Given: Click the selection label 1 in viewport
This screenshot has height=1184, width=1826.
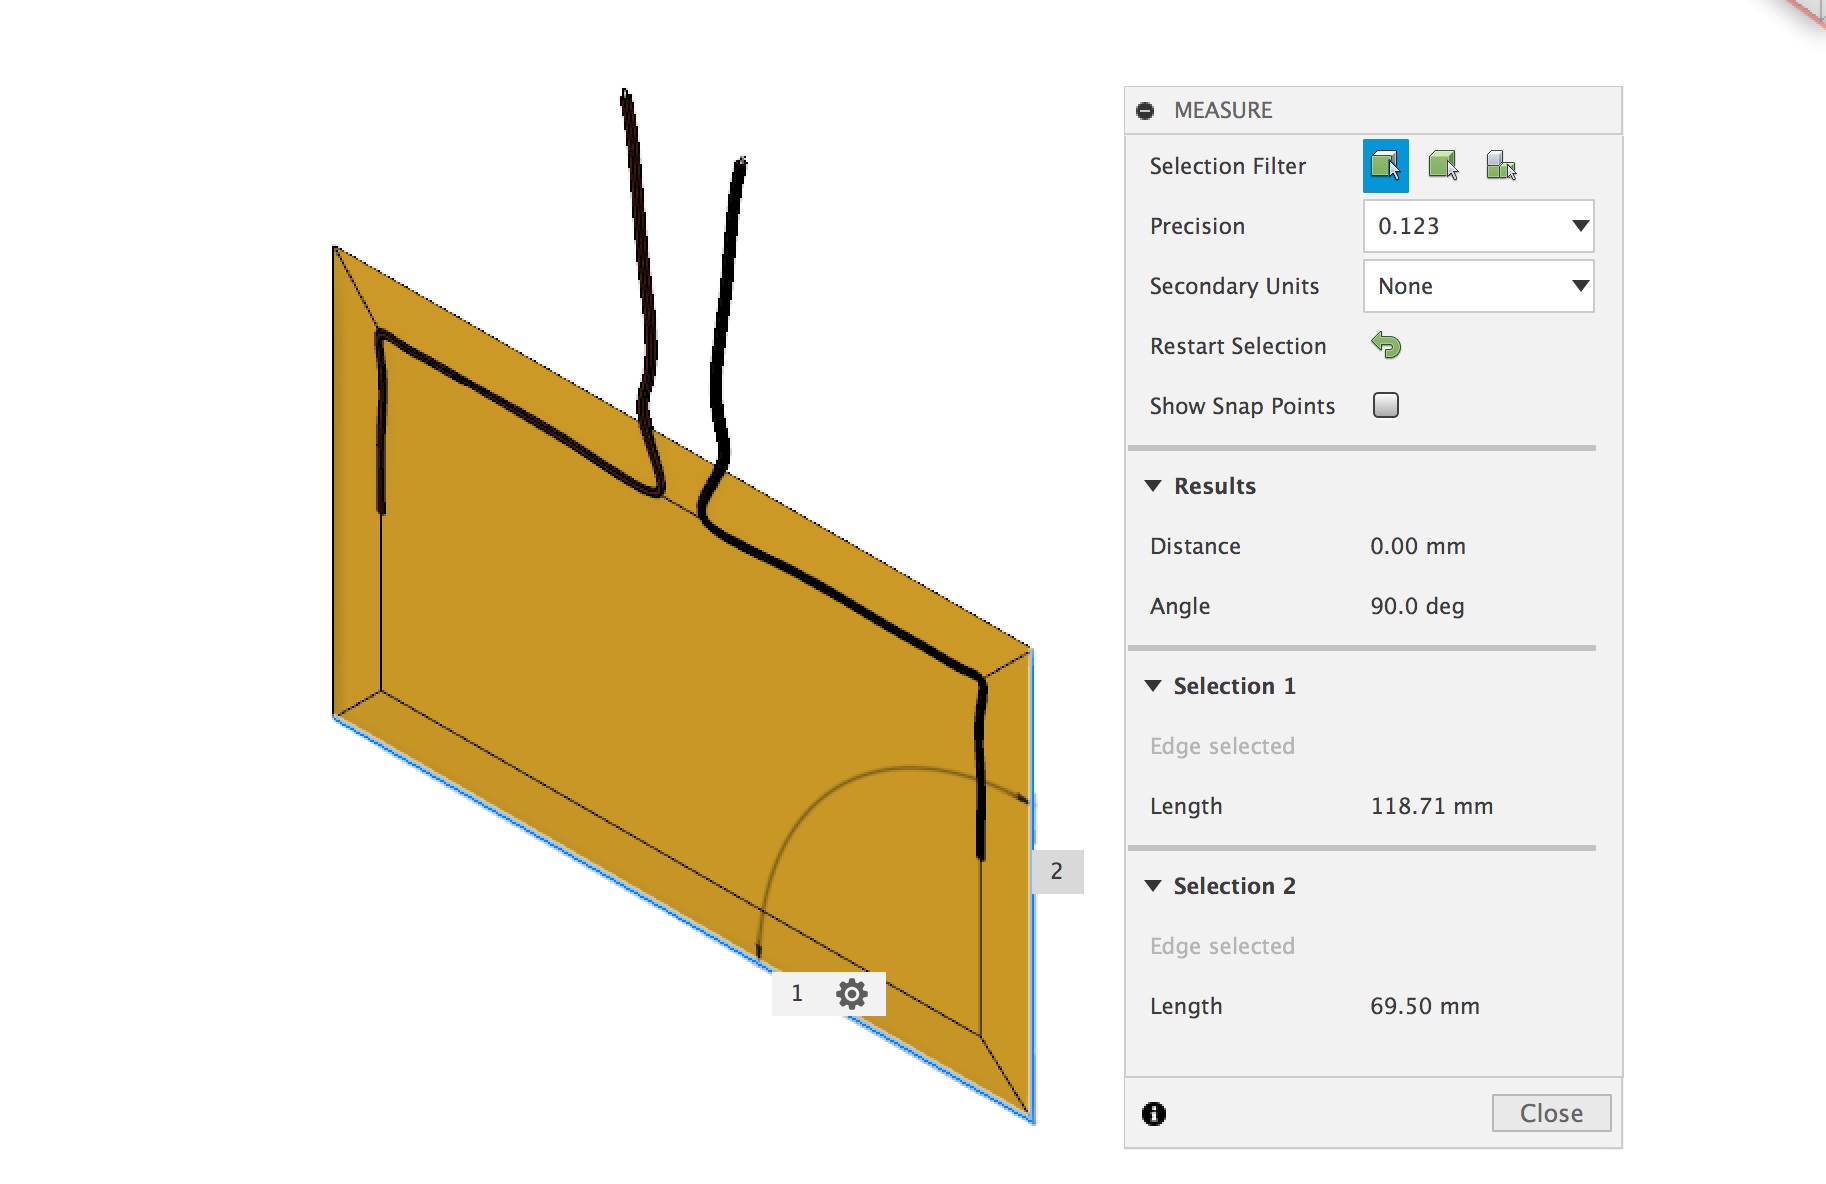Looking at the screenshot, I should pos(797,994).
